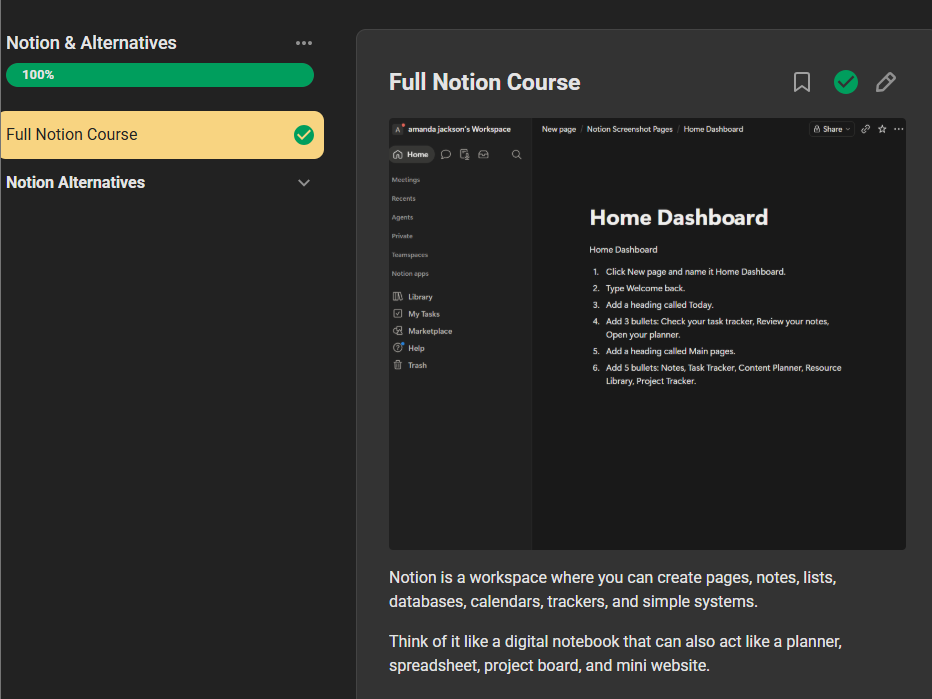Open amanda jackson's Workspace switcher

pyautogui.click(x=459, y=129)
